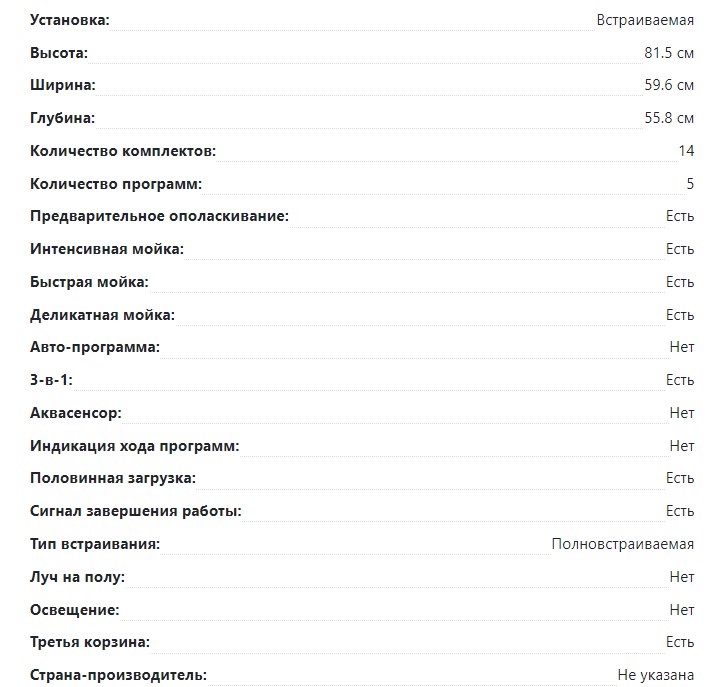Select the "81.5 см" height value

tap(669, 53)
